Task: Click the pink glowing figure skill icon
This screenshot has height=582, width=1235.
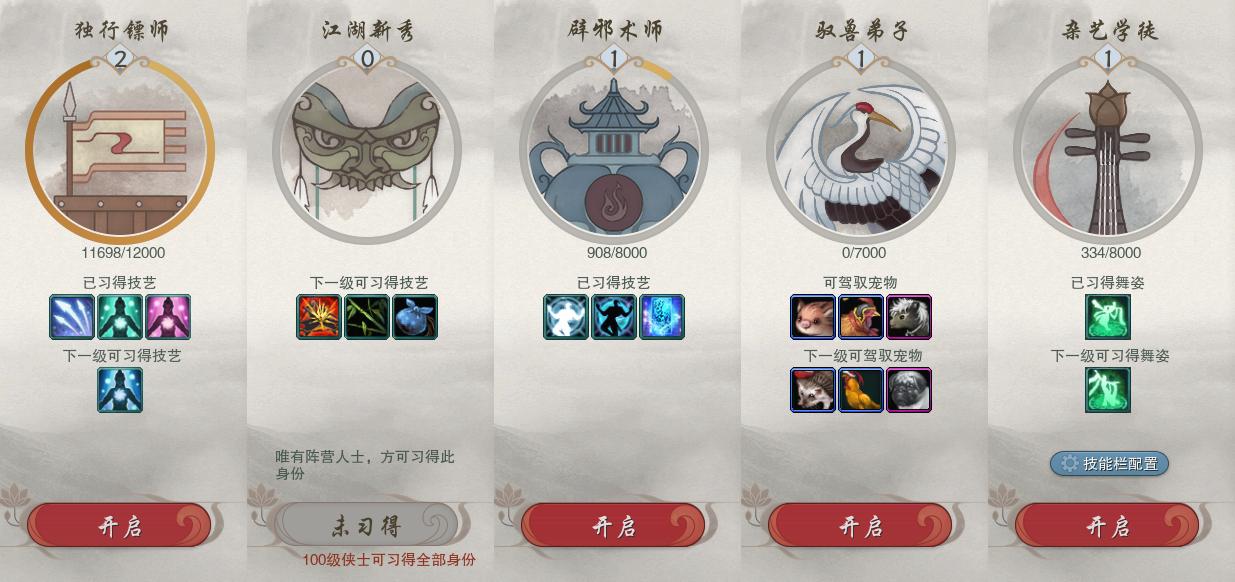Action: (168, 317)
